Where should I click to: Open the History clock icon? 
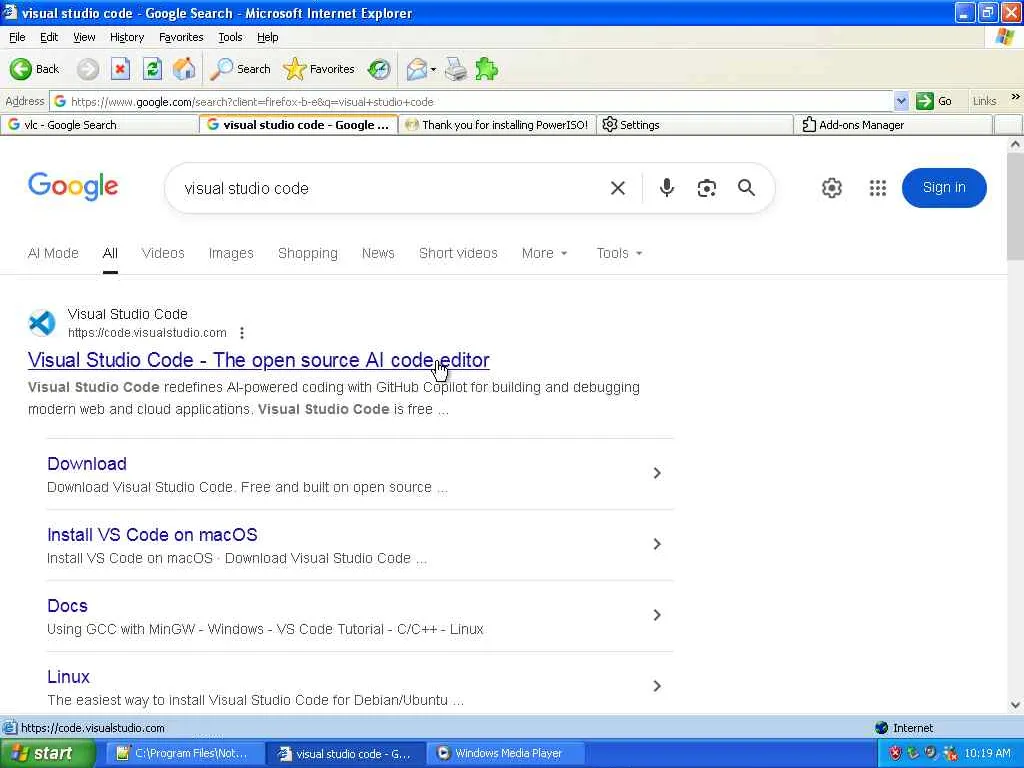coord(379,69)
